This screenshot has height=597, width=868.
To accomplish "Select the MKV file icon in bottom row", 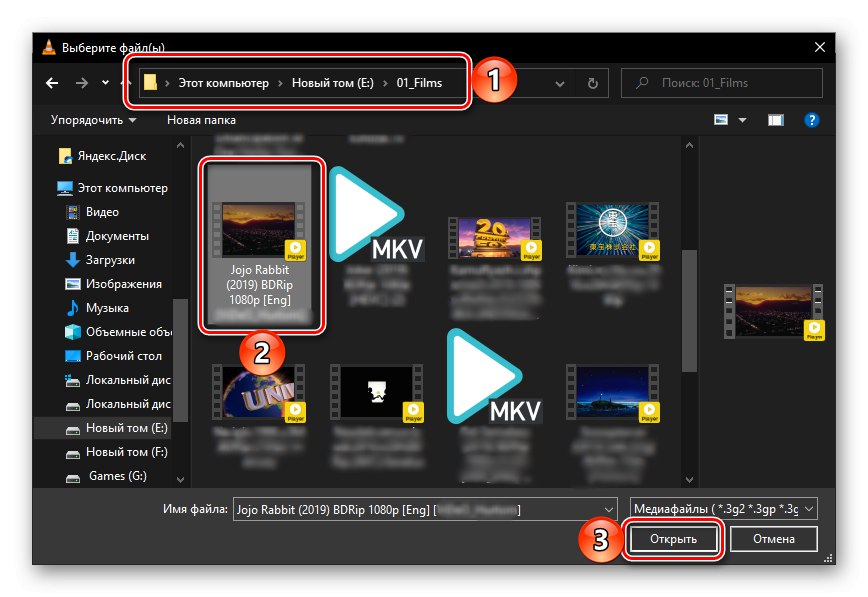I will pyautogui.click(x=494, y=377).
